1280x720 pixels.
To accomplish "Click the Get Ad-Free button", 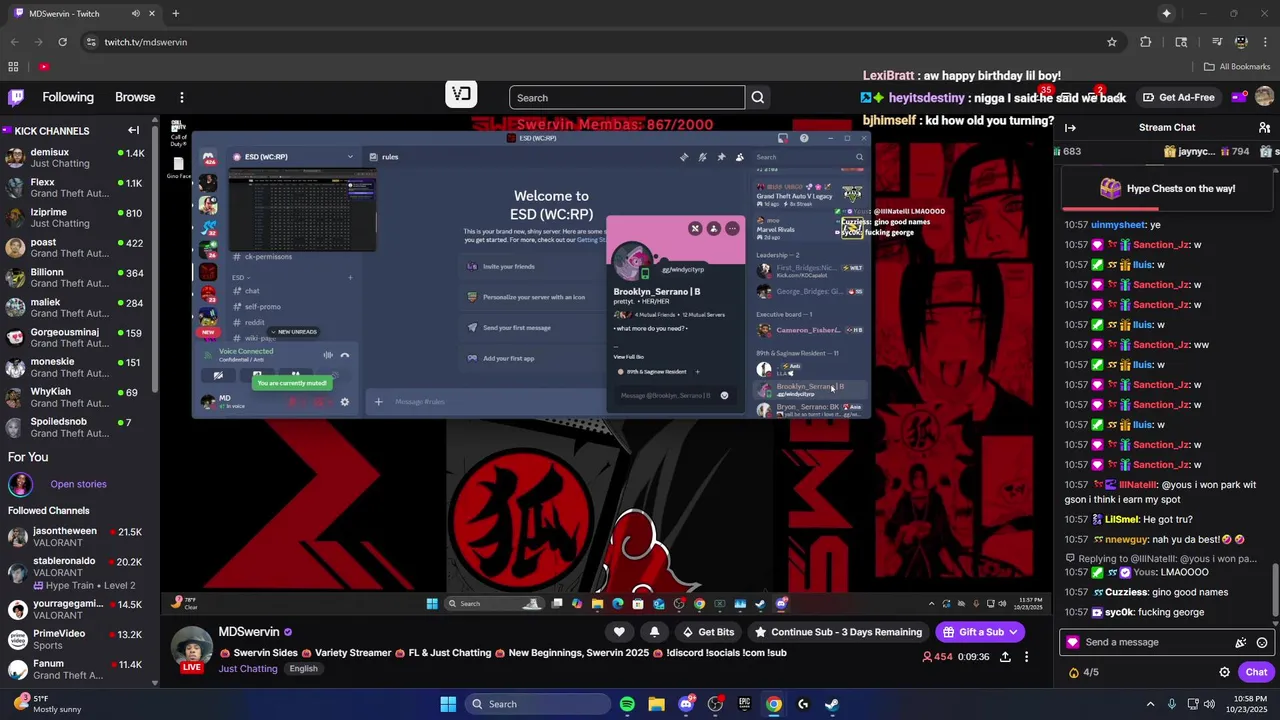I will [1179, 97].
